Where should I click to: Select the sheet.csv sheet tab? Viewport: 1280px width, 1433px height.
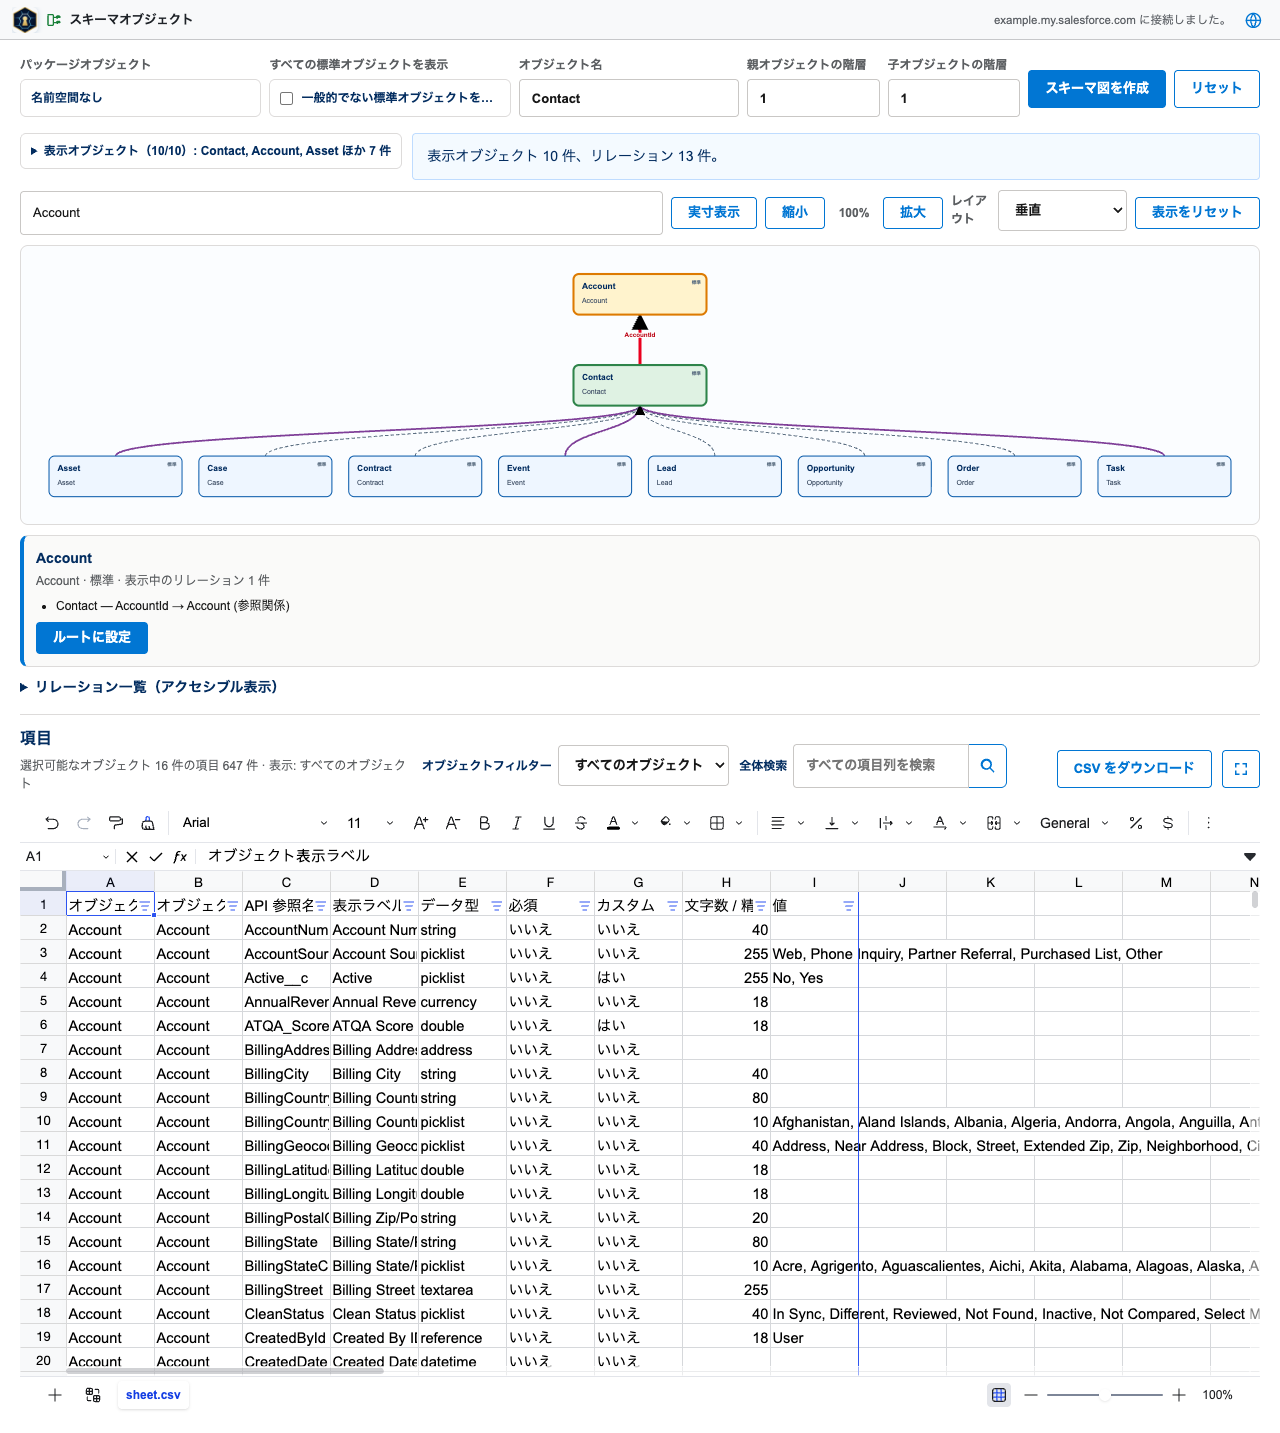tap(153, 1395)
